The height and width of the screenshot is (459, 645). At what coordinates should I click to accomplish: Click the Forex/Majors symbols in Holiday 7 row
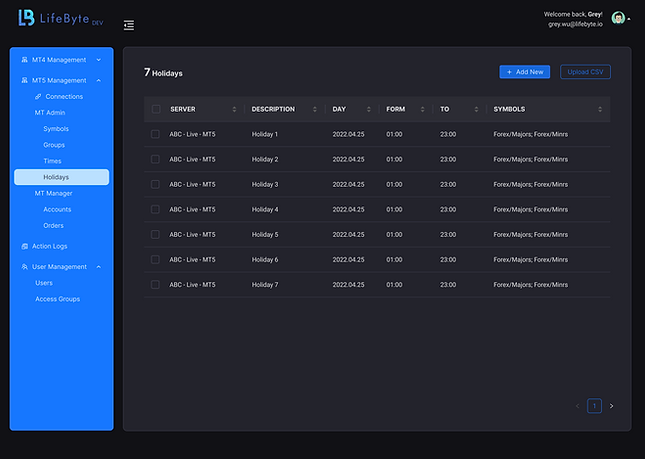click(x=531, y=285)
